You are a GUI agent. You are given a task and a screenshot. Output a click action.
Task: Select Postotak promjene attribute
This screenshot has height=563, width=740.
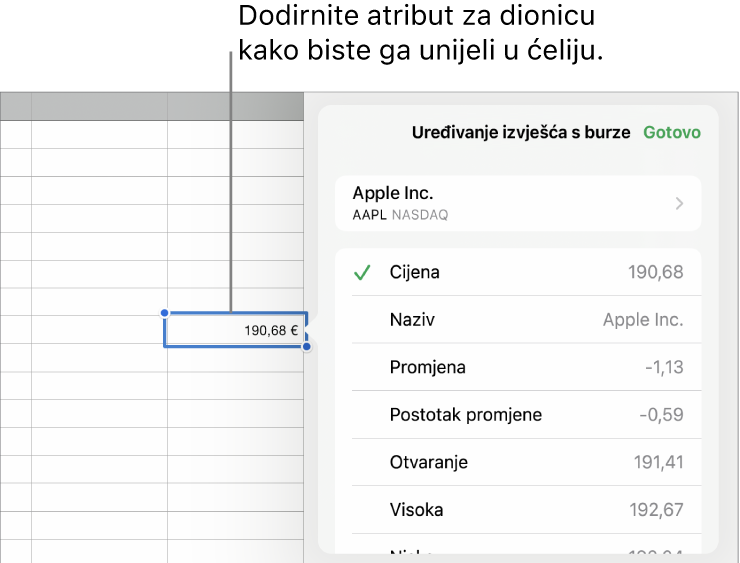point(518,415)
